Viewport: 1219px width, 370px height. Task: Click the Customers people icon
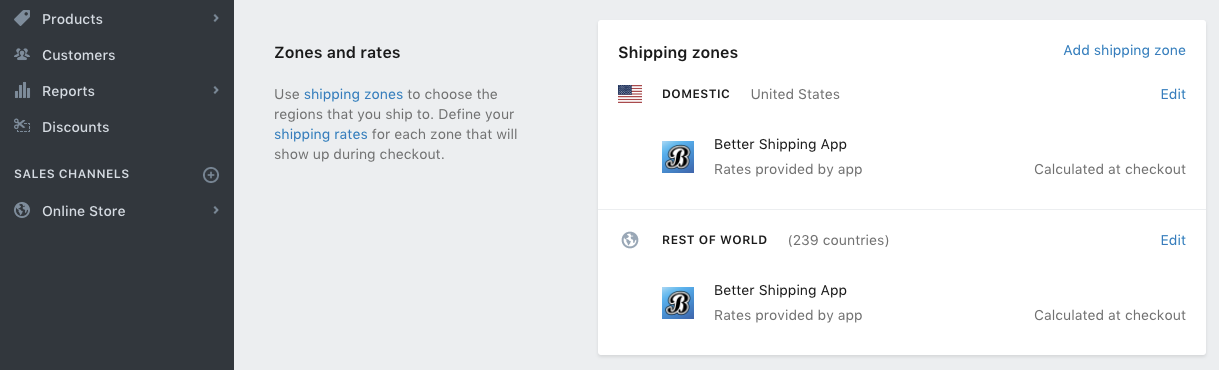(22, 55)
